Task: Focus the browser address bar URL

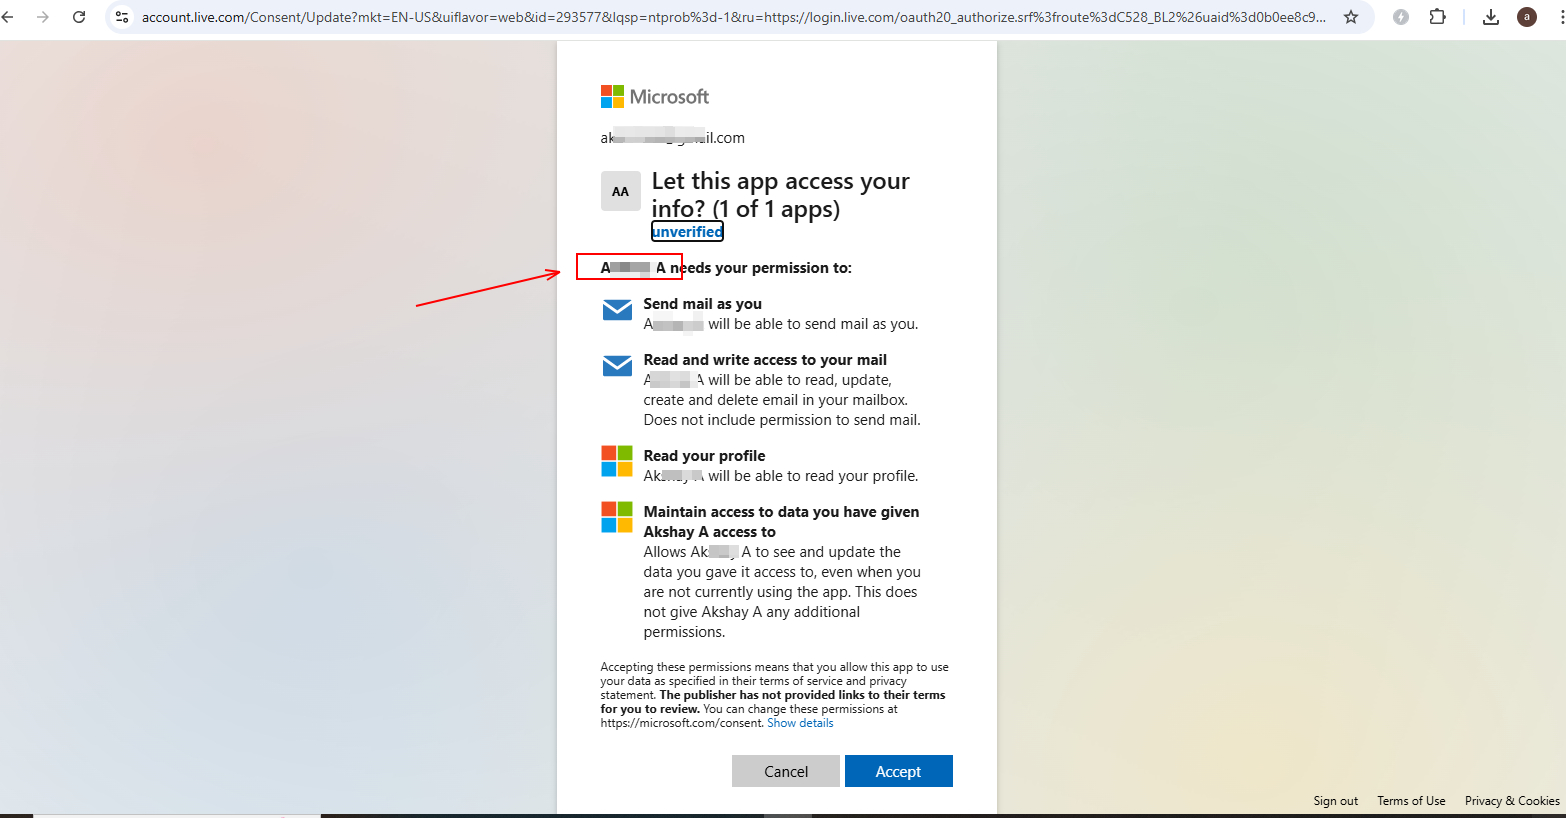Action: click(x=734, y=17)
